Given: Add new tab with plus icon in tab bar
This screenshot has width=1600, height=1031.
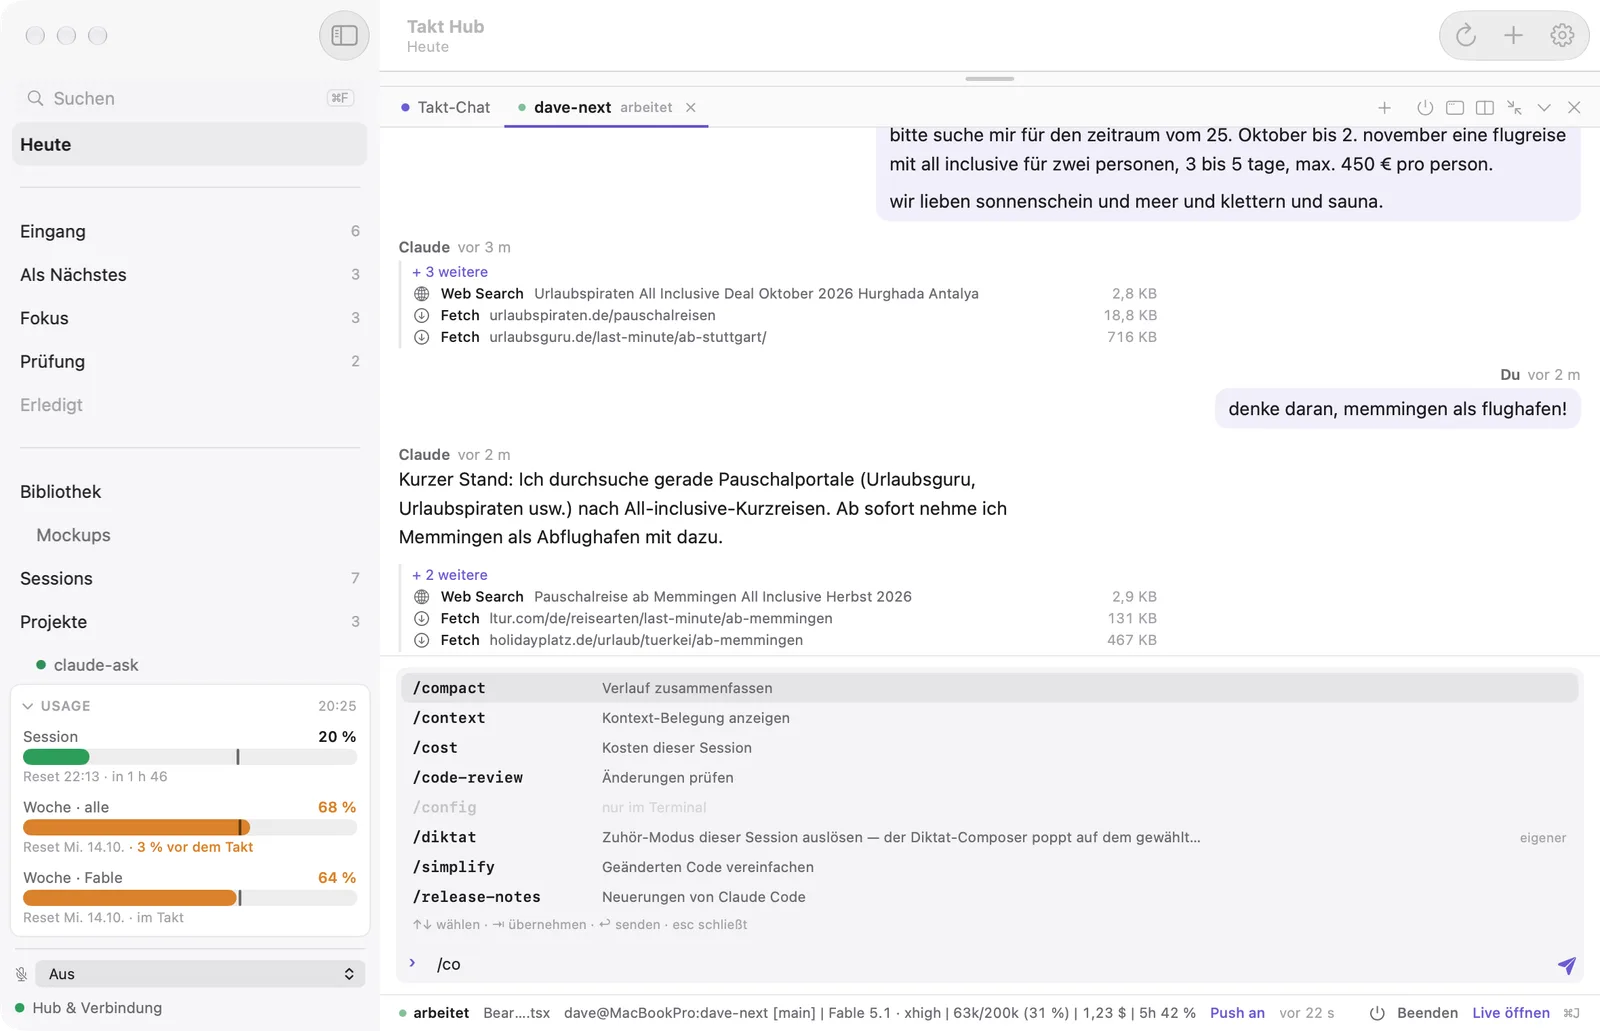Looking at the screenshot, I should click(x=1384, y=108).
